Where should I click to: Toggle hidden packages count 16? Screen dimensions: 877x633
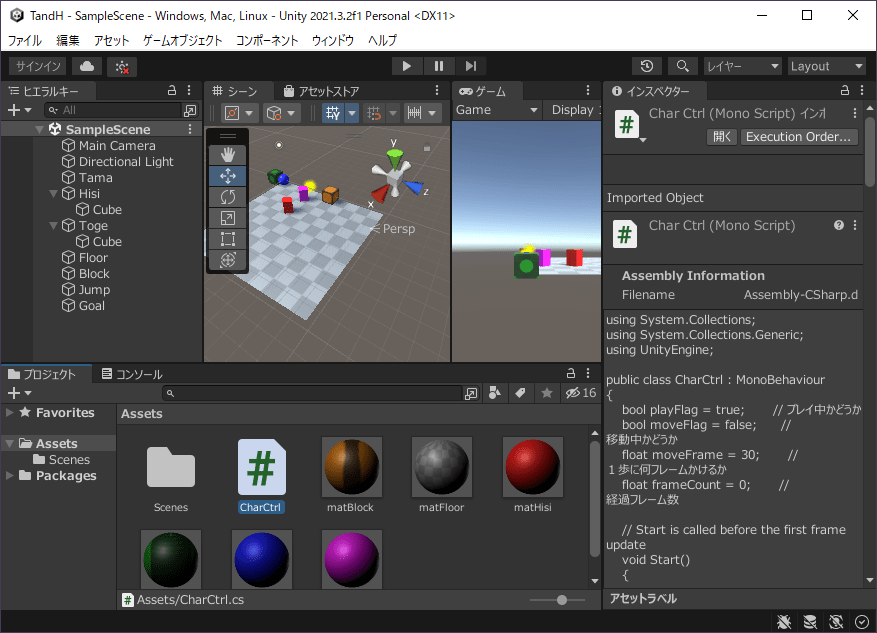point(581,393)
